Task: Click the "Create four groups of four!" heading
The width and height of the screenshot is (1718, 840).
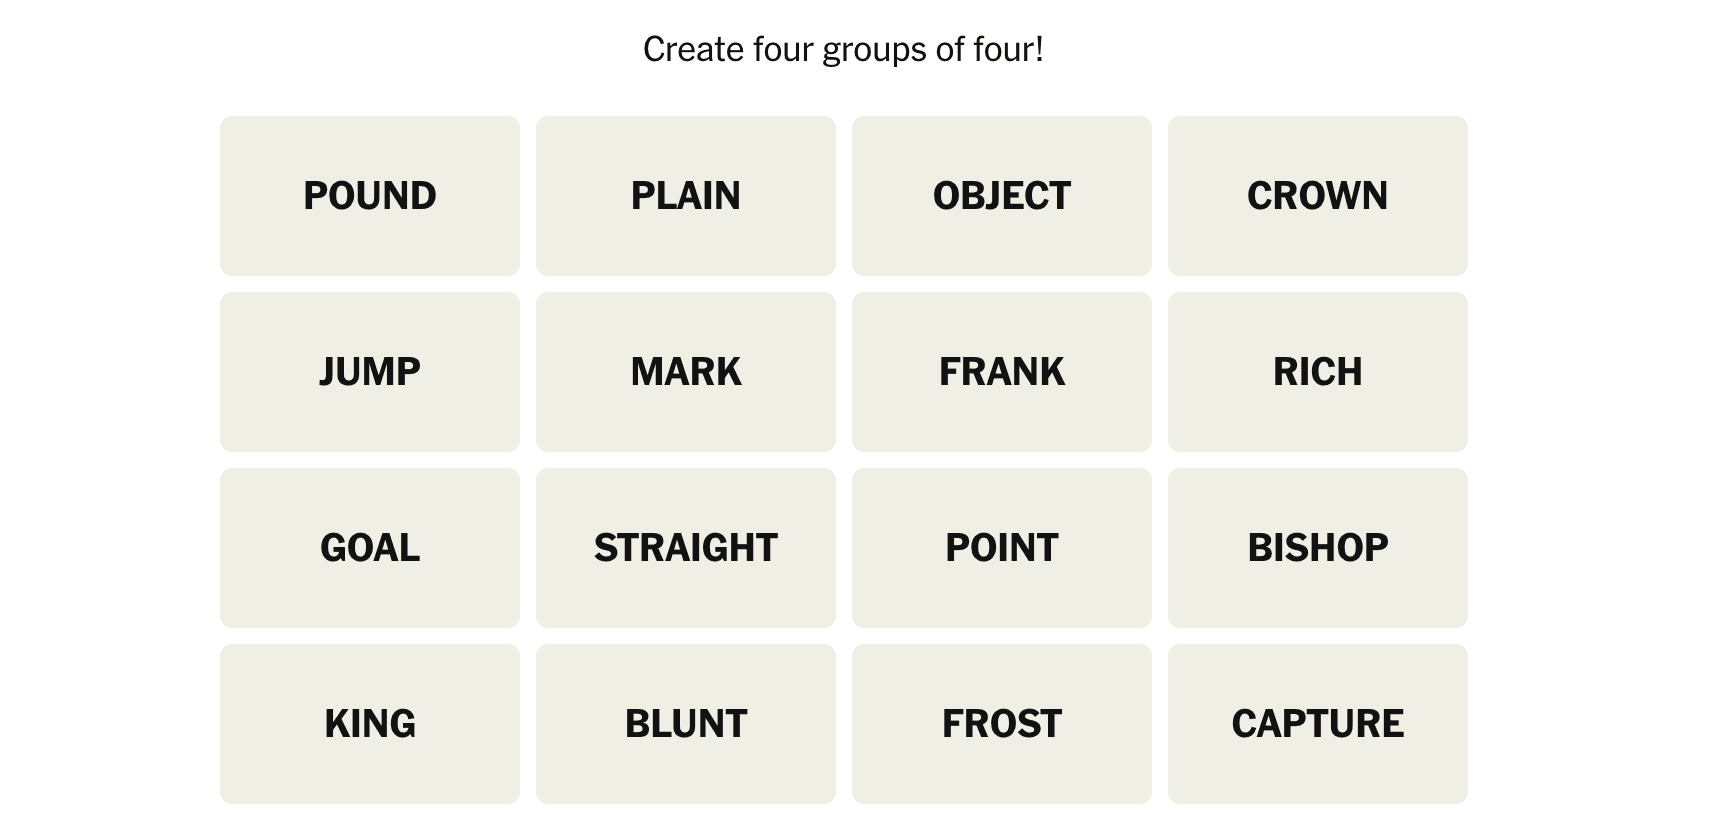Action: tap(843, 49)
